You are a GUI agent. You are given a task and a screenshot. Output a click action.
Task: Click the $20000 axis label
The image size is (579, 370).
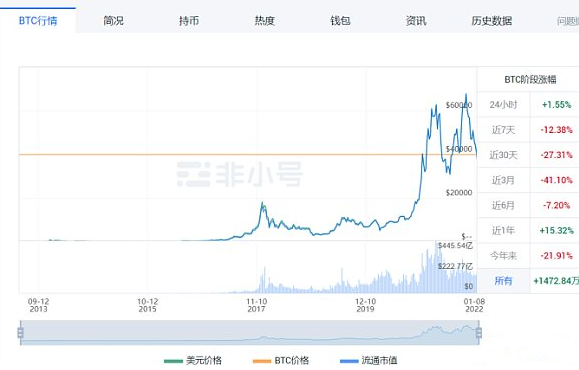[459, 192]
